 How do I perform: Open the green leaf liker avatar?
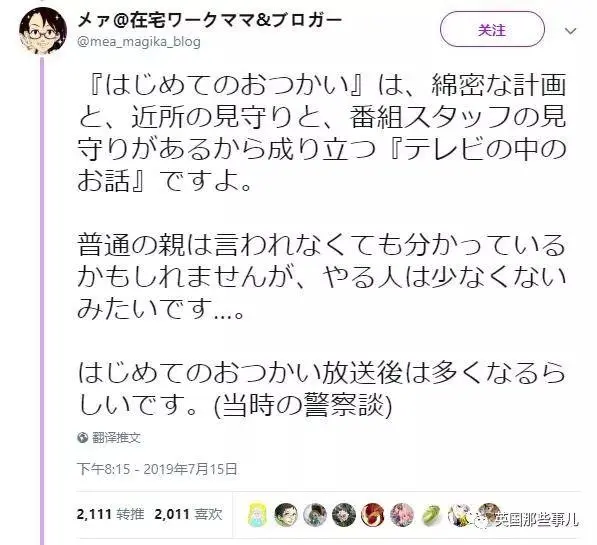coord(431,515)
